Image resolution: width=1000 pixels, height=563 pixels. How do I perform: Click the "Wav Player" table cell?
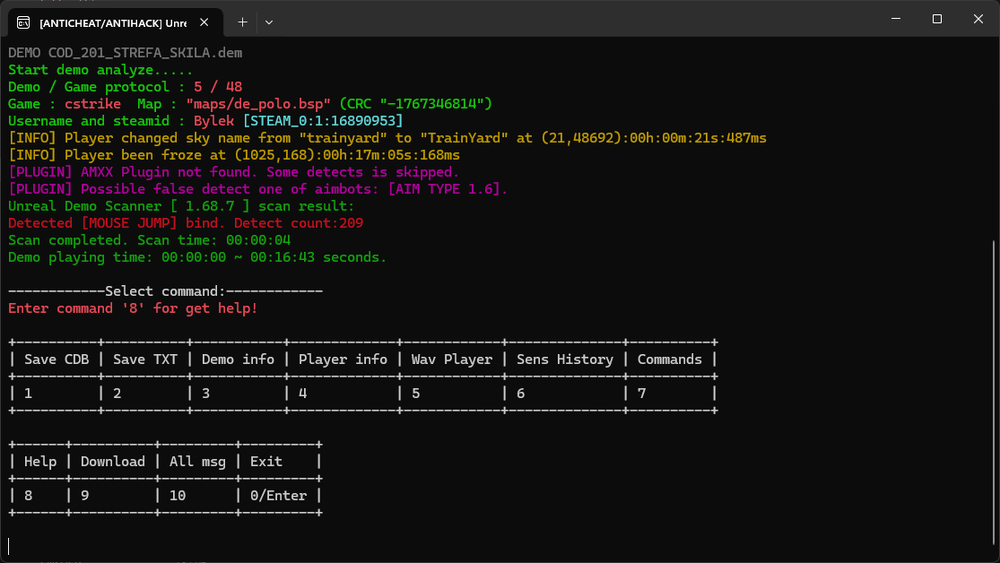pos(452,360)
